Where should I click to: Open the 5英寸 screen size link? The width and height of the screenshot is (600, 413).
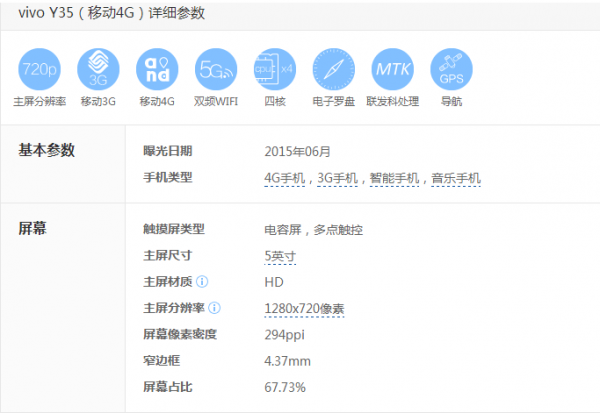280,256
